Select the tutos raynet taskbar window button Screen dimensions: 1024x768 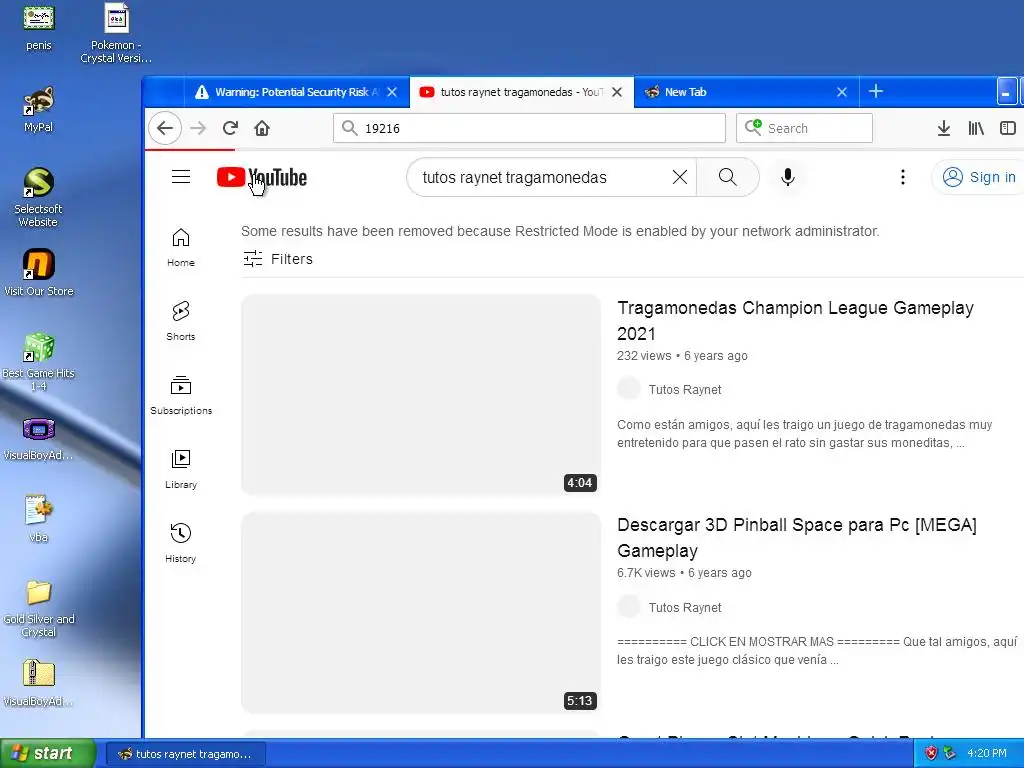pyautogui.click(x=185, y=754)
